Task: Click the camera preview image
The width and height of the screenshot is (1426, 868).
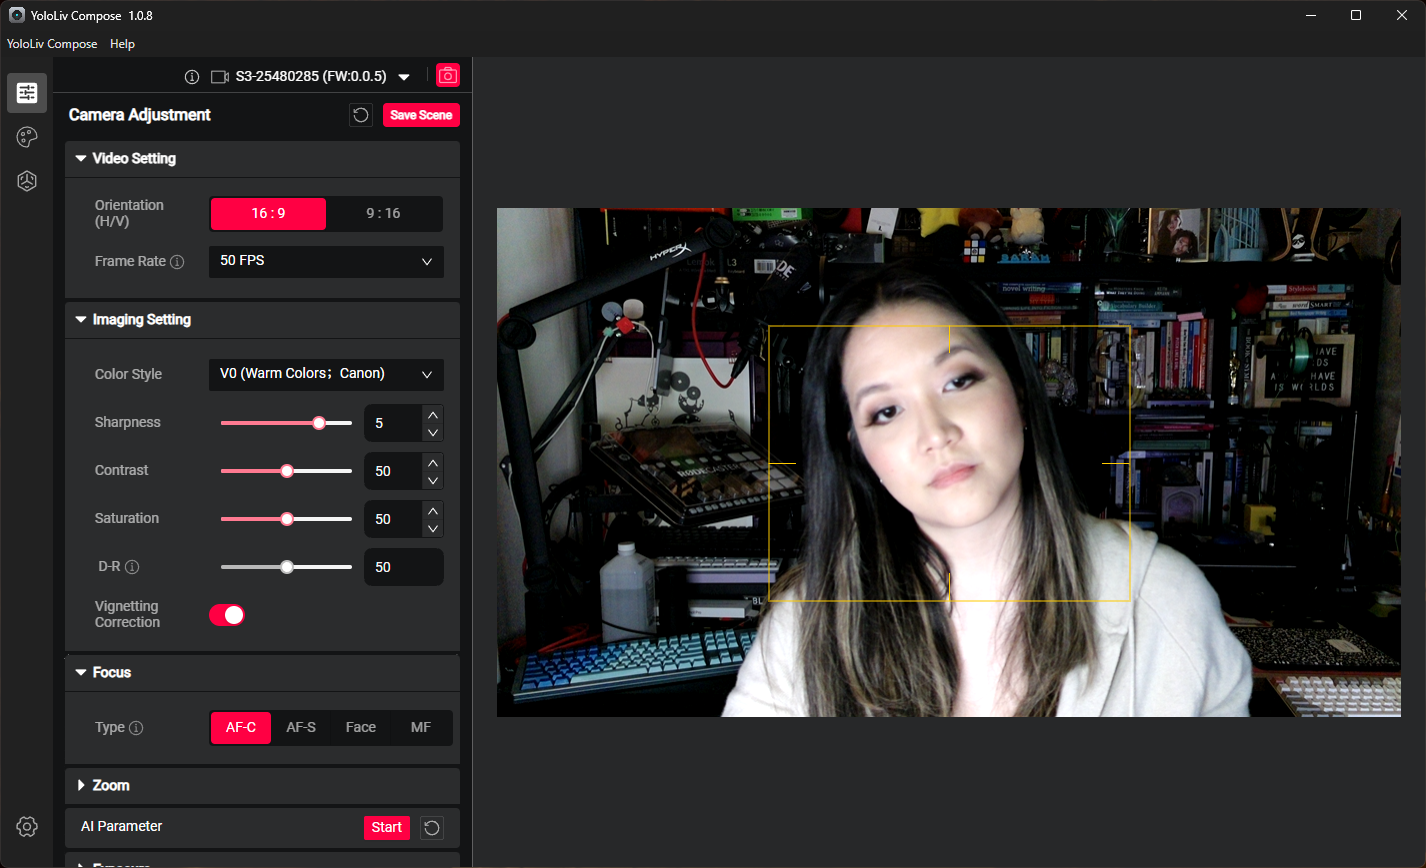Action: 949,462
